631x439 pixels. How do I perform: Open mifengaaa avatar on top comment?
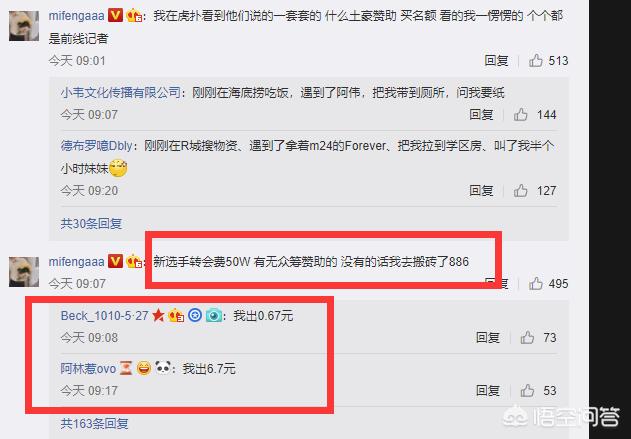pyautogui.click(x=24, y=26)
